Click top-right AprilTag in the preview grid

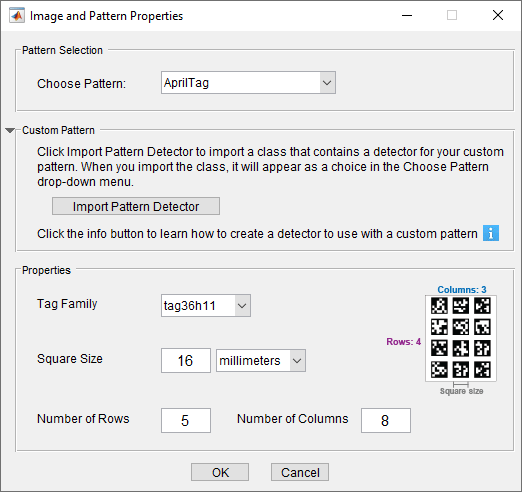482,305
